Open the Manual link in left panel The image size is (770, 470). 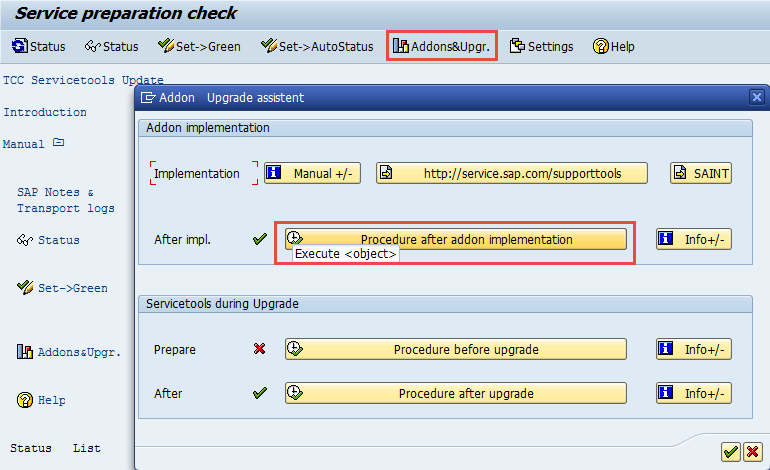tap(24, 144)
